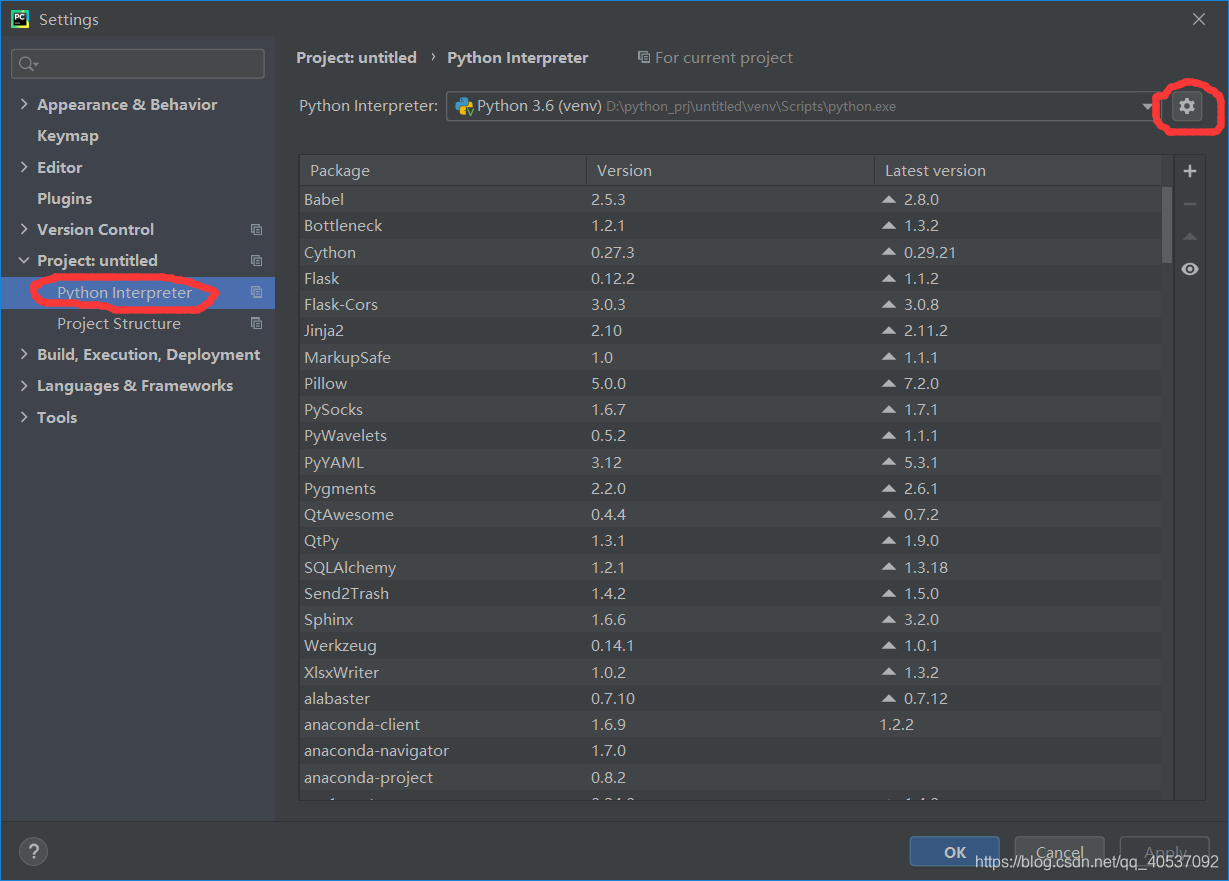
Task: Collapse the Project: untitled section
Action: pyautogui.click(x=24, y=260)
